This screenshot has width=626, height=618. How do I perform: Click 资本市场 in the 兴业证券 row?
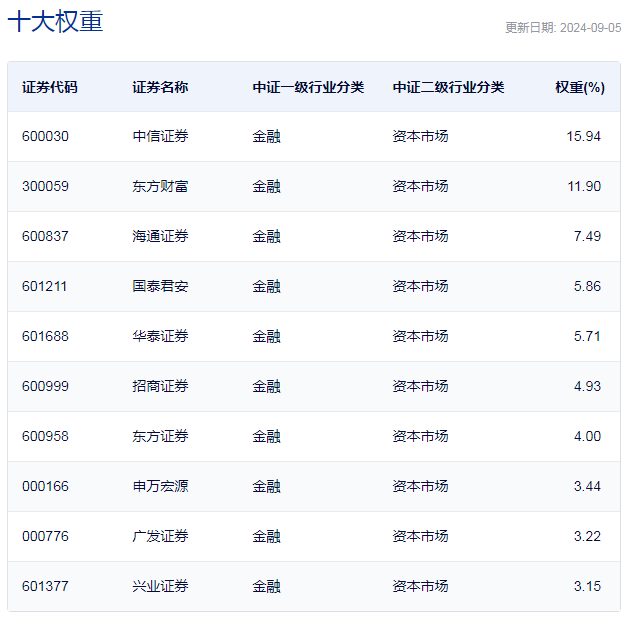point(420,586)
